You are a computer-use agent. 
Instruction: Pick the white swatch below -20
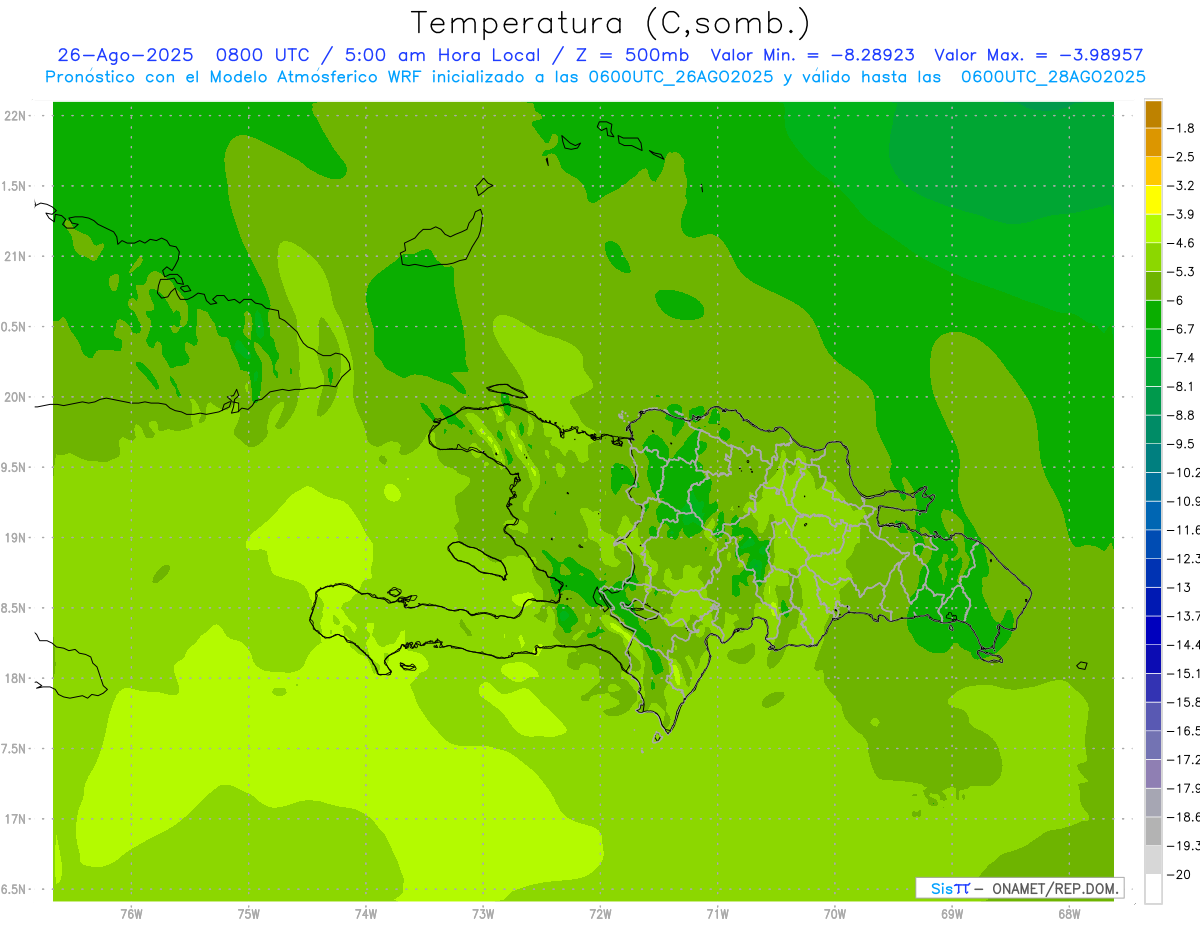pos(1153,889)
